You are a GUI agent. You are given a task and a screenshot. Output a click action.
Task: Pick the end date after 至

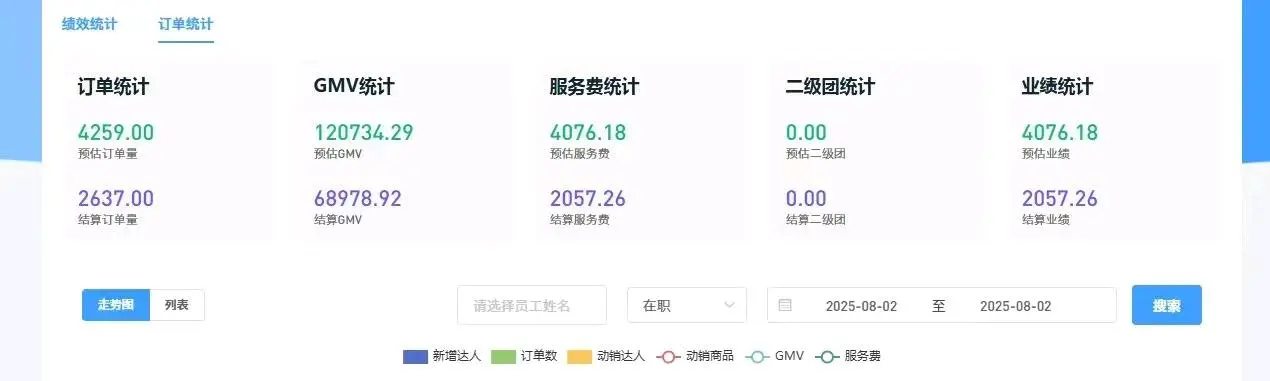[x=1015, y=306]
